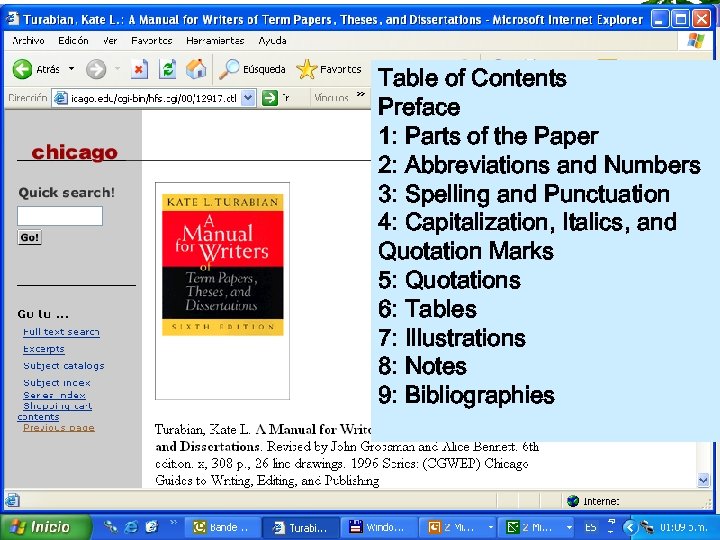This screenshot has height=540, width=720.
Task: Open the Favoritos star toolbar button
Action: [329, 69]
